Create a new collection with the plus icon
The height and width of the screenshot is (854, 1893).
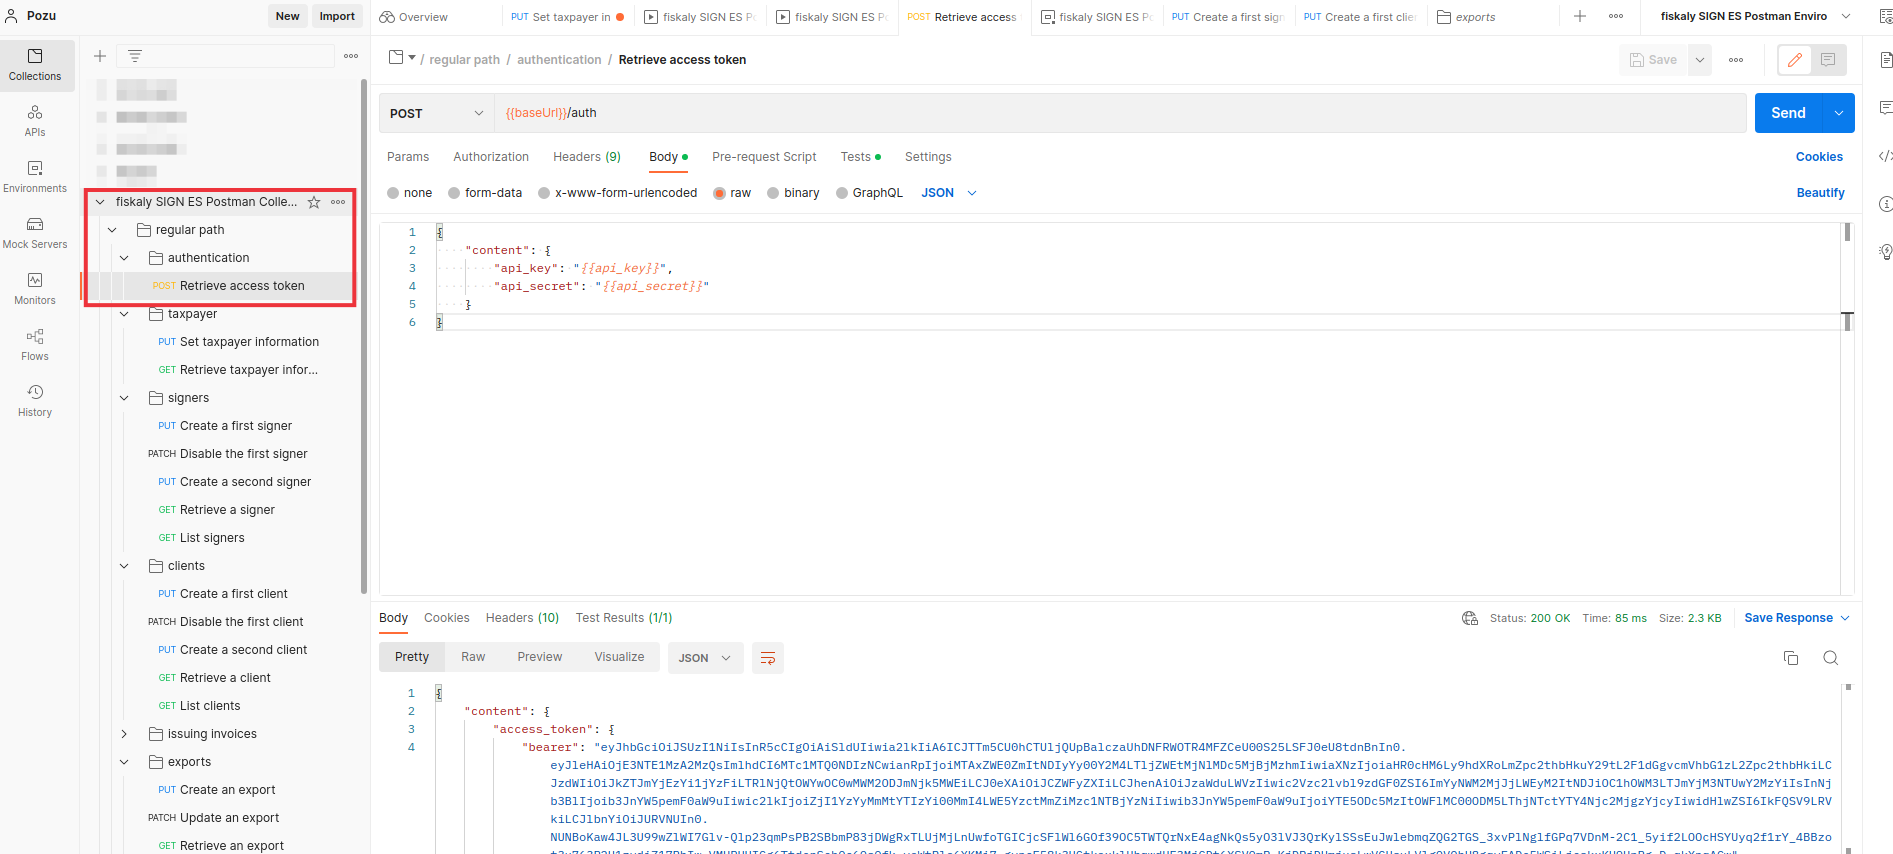[100, 56]
